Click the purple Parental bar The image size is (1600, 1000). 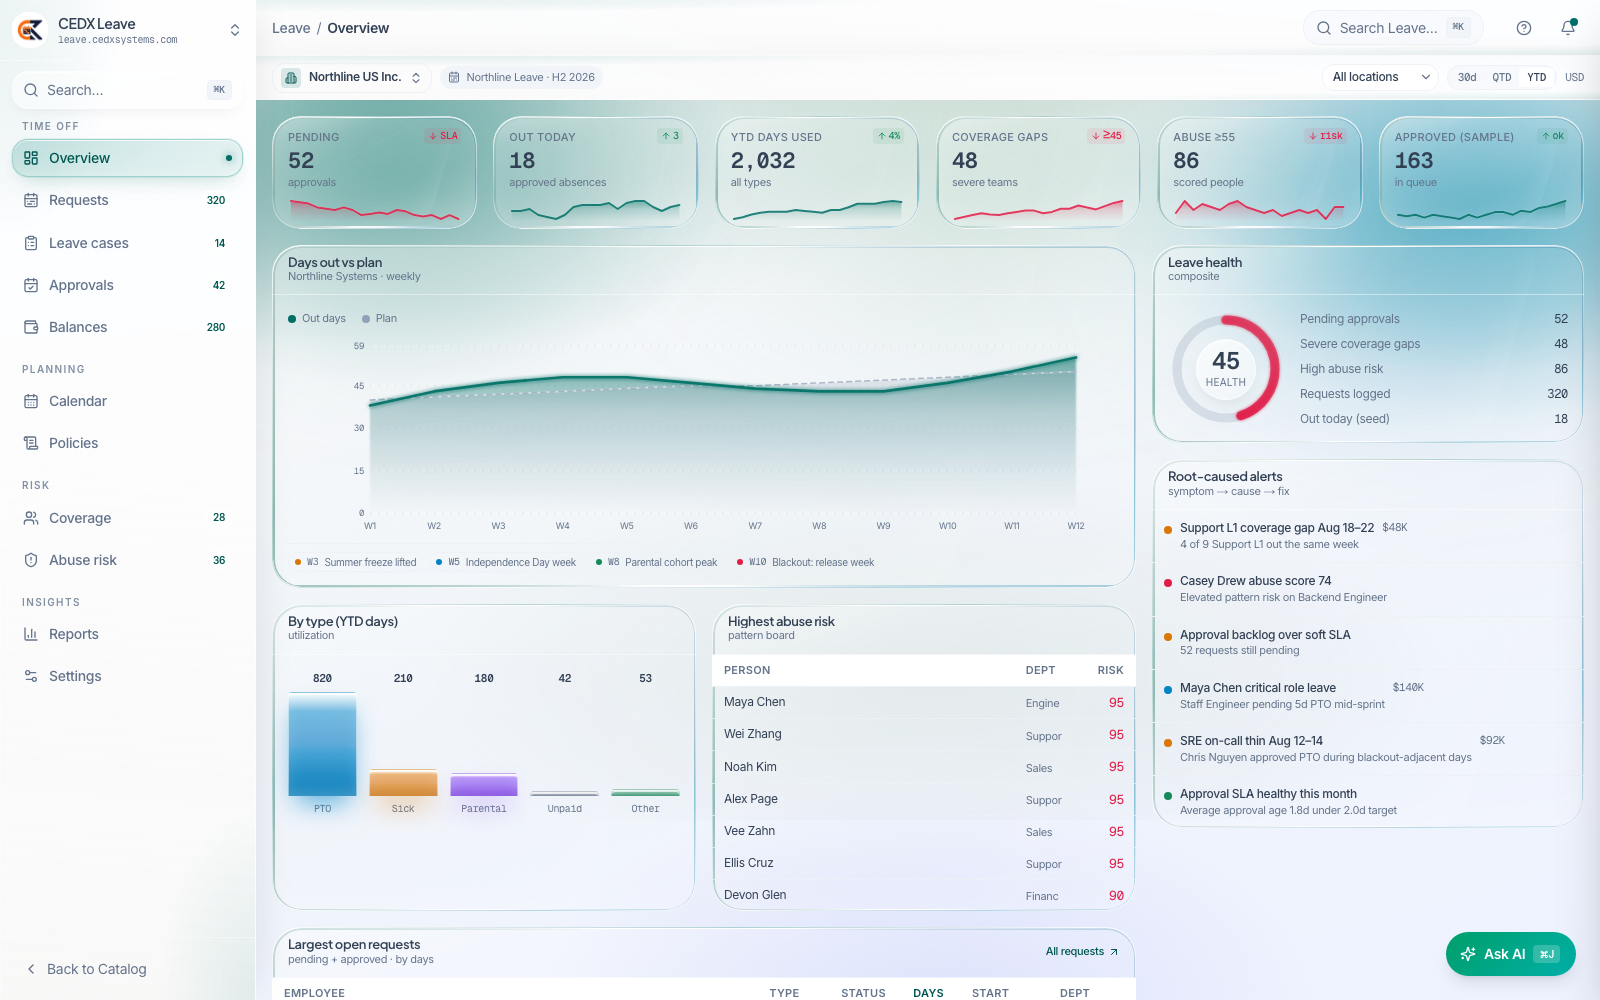484,785
